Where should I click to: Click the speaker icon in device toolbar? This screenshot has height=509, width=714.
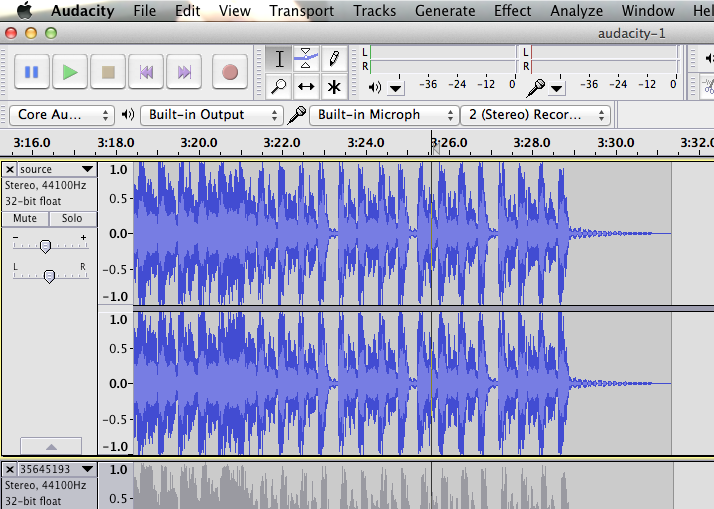(x=128, y=114)
